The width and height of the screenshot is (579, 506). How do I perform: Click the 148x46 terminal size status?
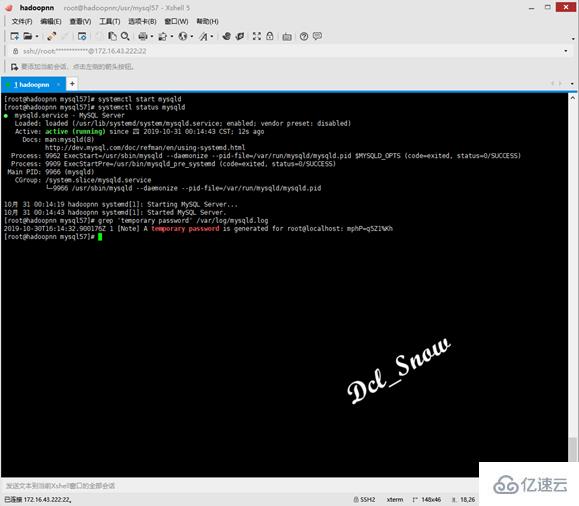[427, 499]
